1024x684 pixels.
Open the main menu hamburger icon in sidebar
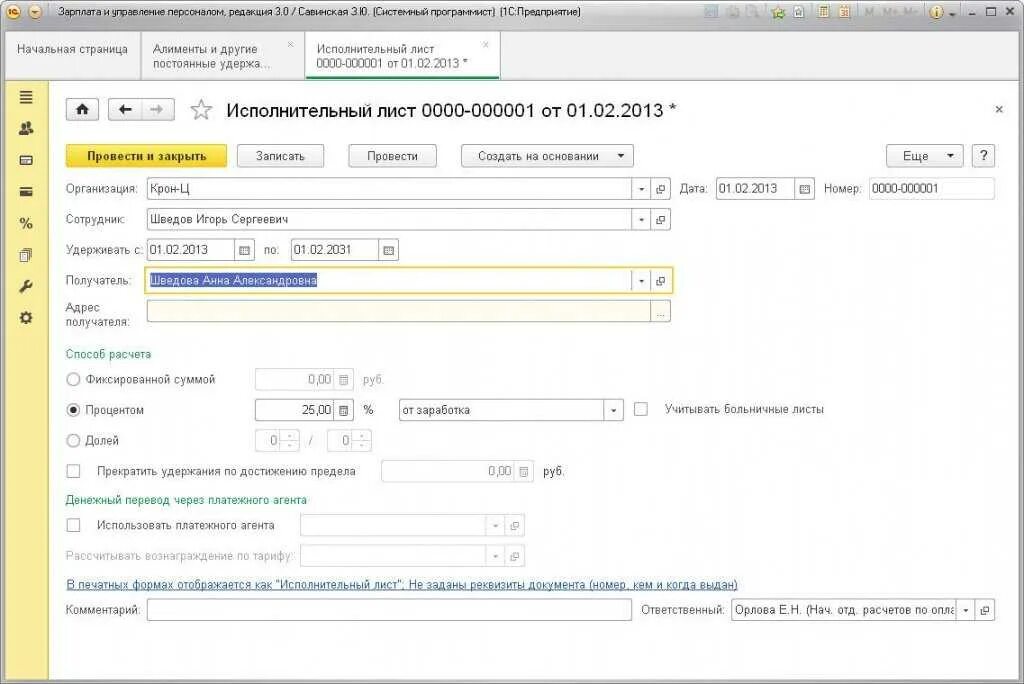[x=26, y=97]
